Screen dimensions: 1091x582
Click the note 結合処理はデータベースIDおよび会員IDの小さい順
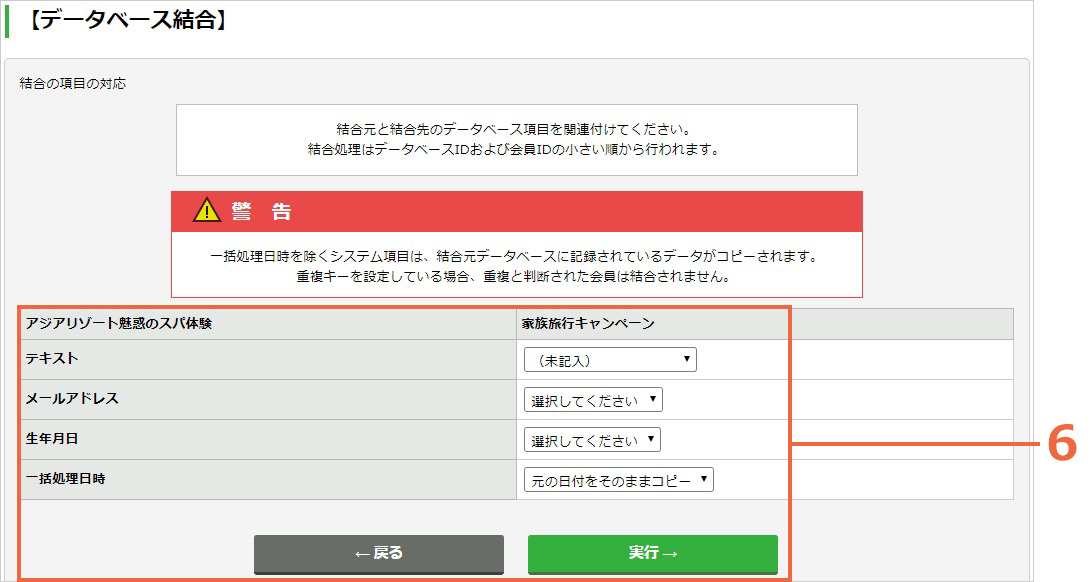point(516,150)
